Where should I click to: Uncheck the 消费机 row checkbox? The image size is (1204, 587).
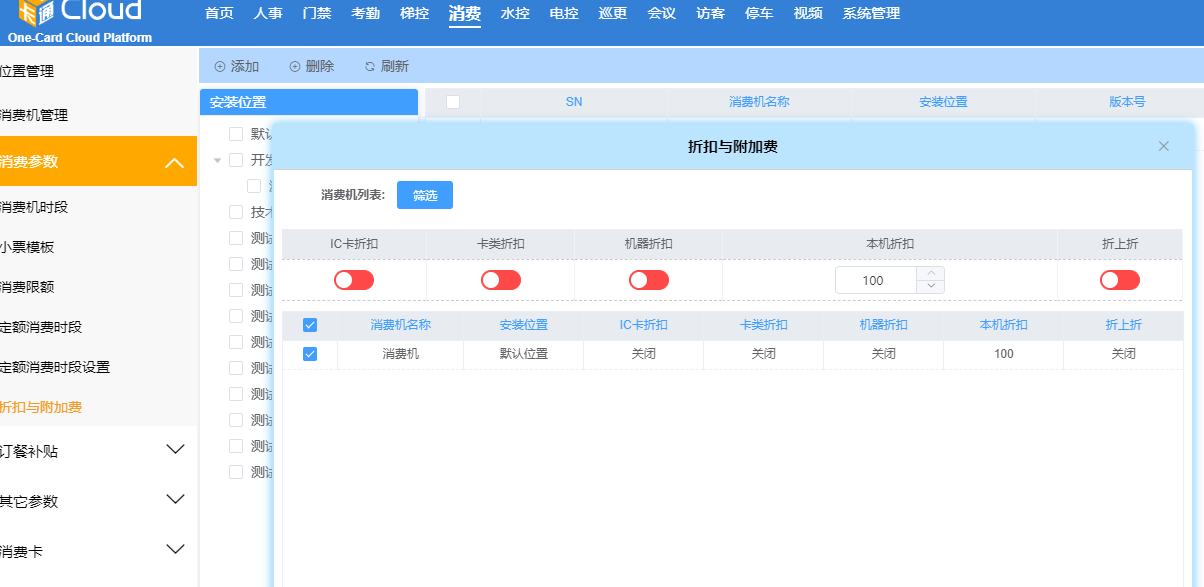tap(310, 354)
